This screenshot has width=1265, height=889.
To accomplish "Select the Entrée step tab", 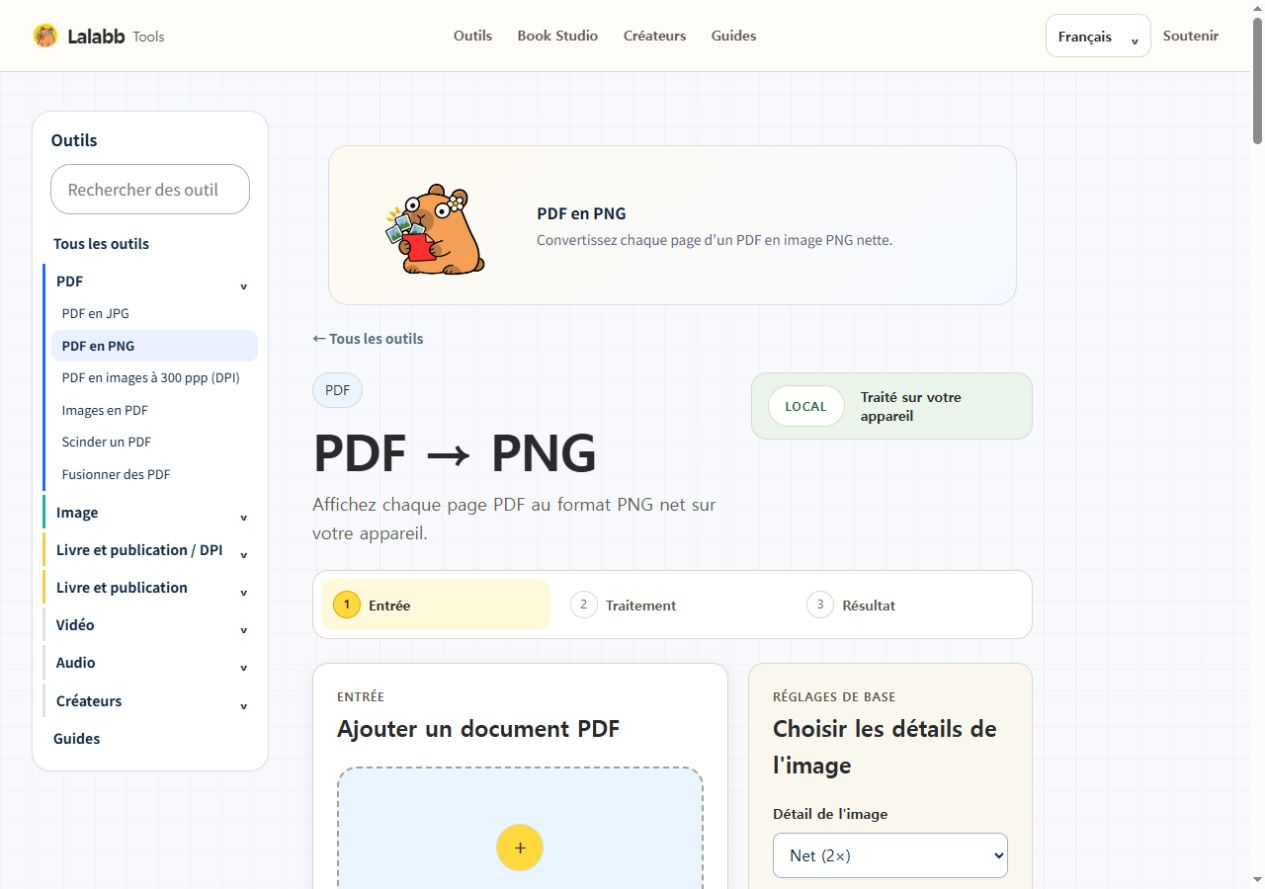I will [x=436, y=605].
